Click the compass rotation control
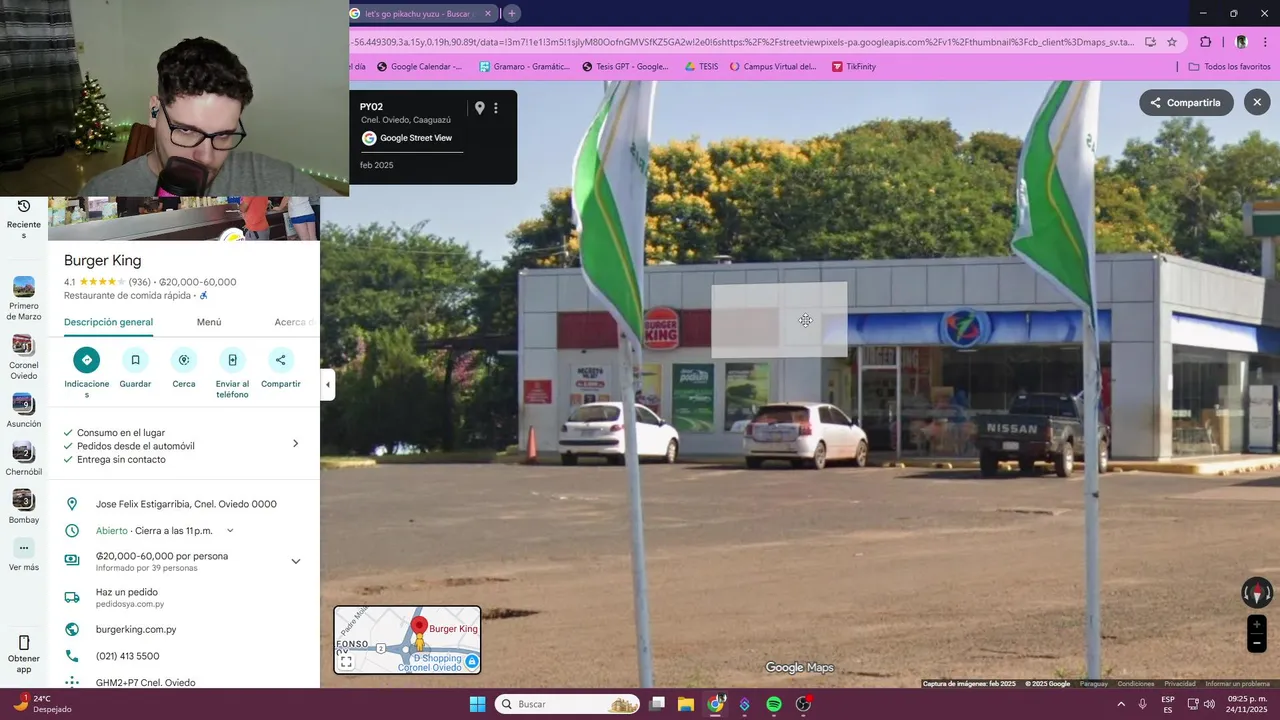This screenshot has width=1280, height=720. coord(1257,592)
